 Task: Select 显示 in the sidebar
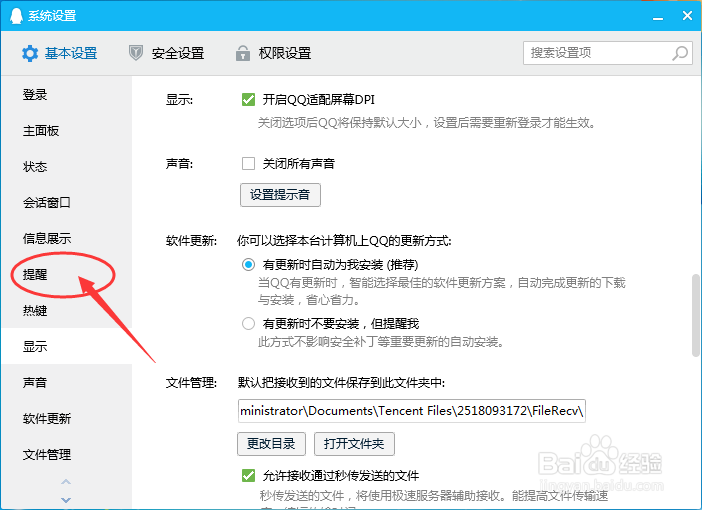click(x=67, y=346)
